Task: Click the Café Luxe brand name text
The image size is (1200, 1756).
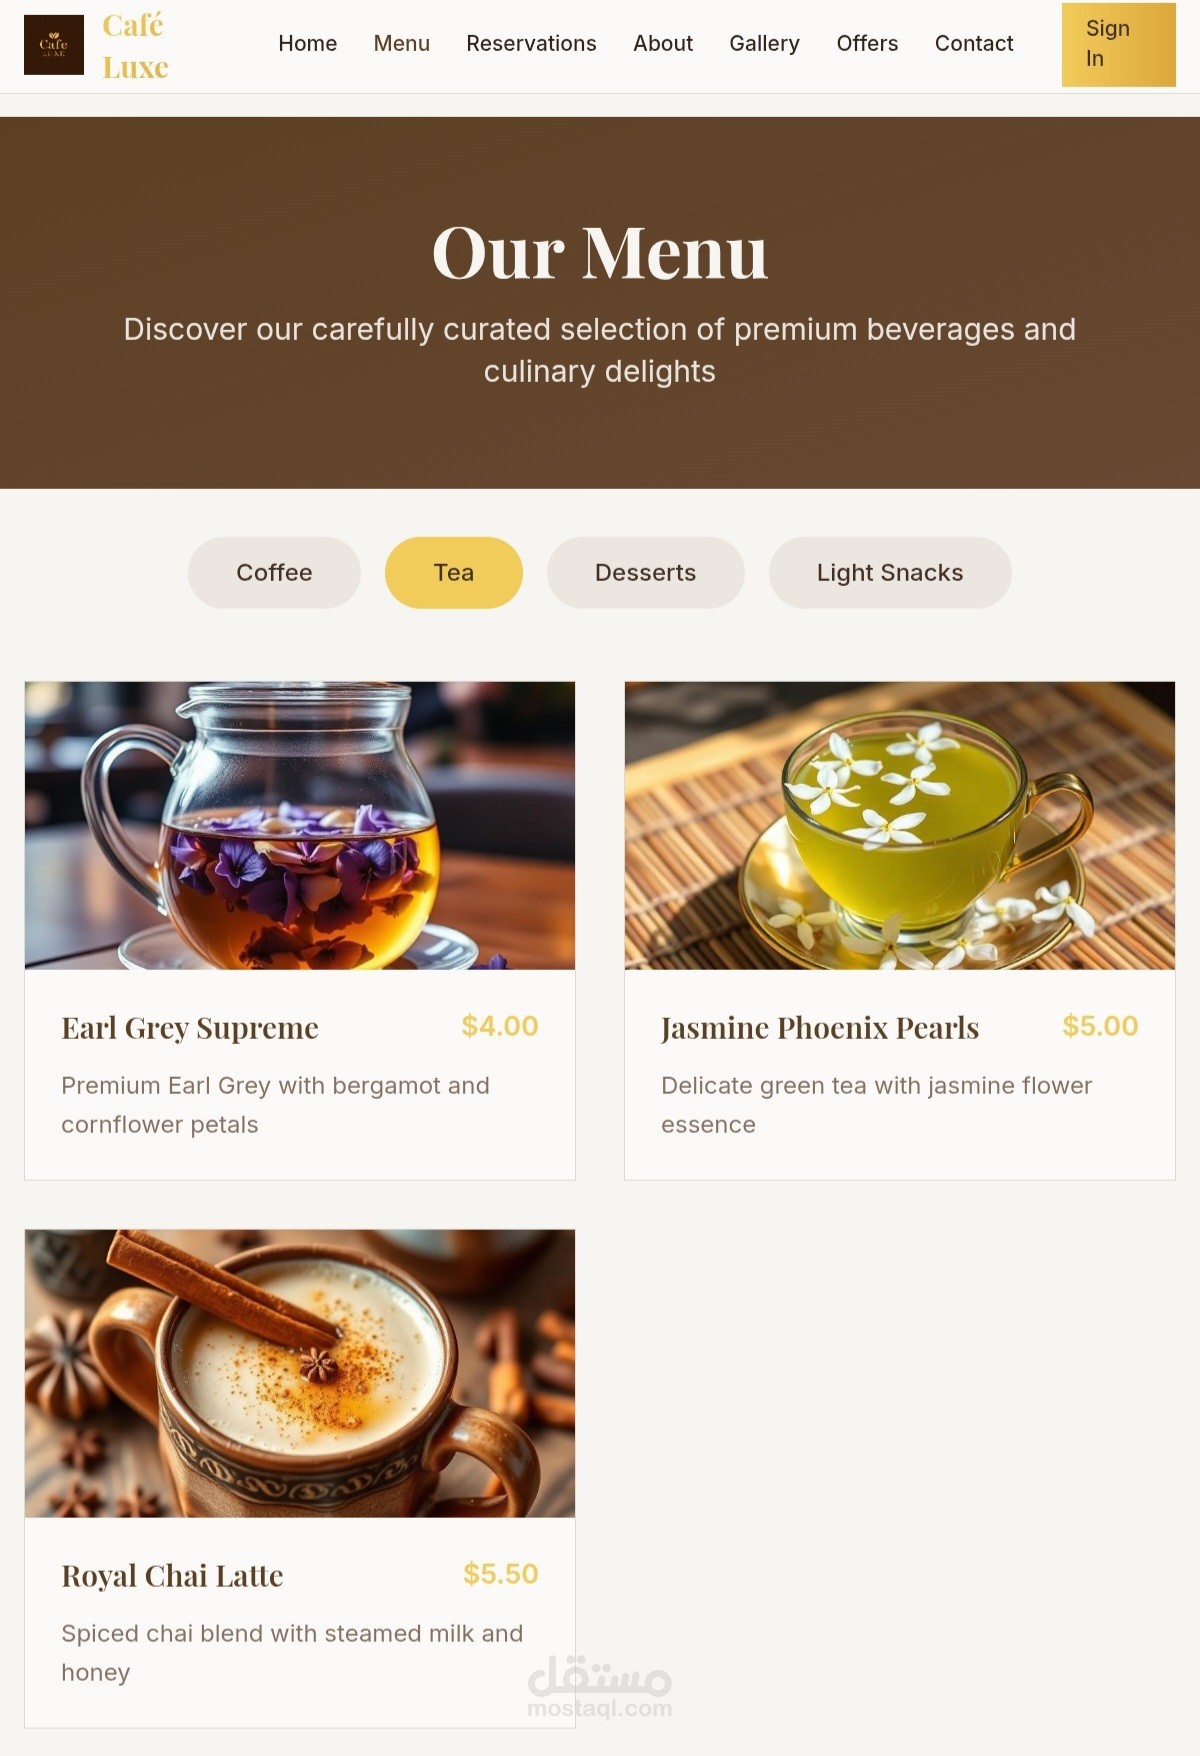Action: (x=135, y=46)
